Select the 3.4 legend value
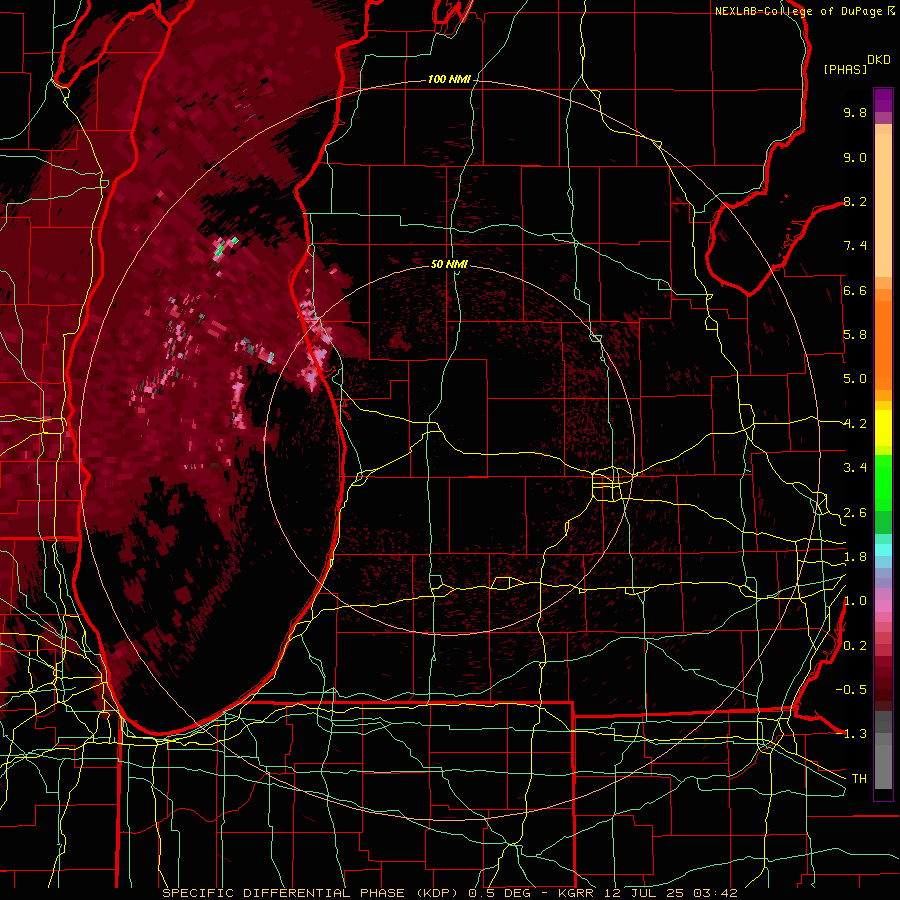Viewport: 900px width, 900px height. [855, 468]
